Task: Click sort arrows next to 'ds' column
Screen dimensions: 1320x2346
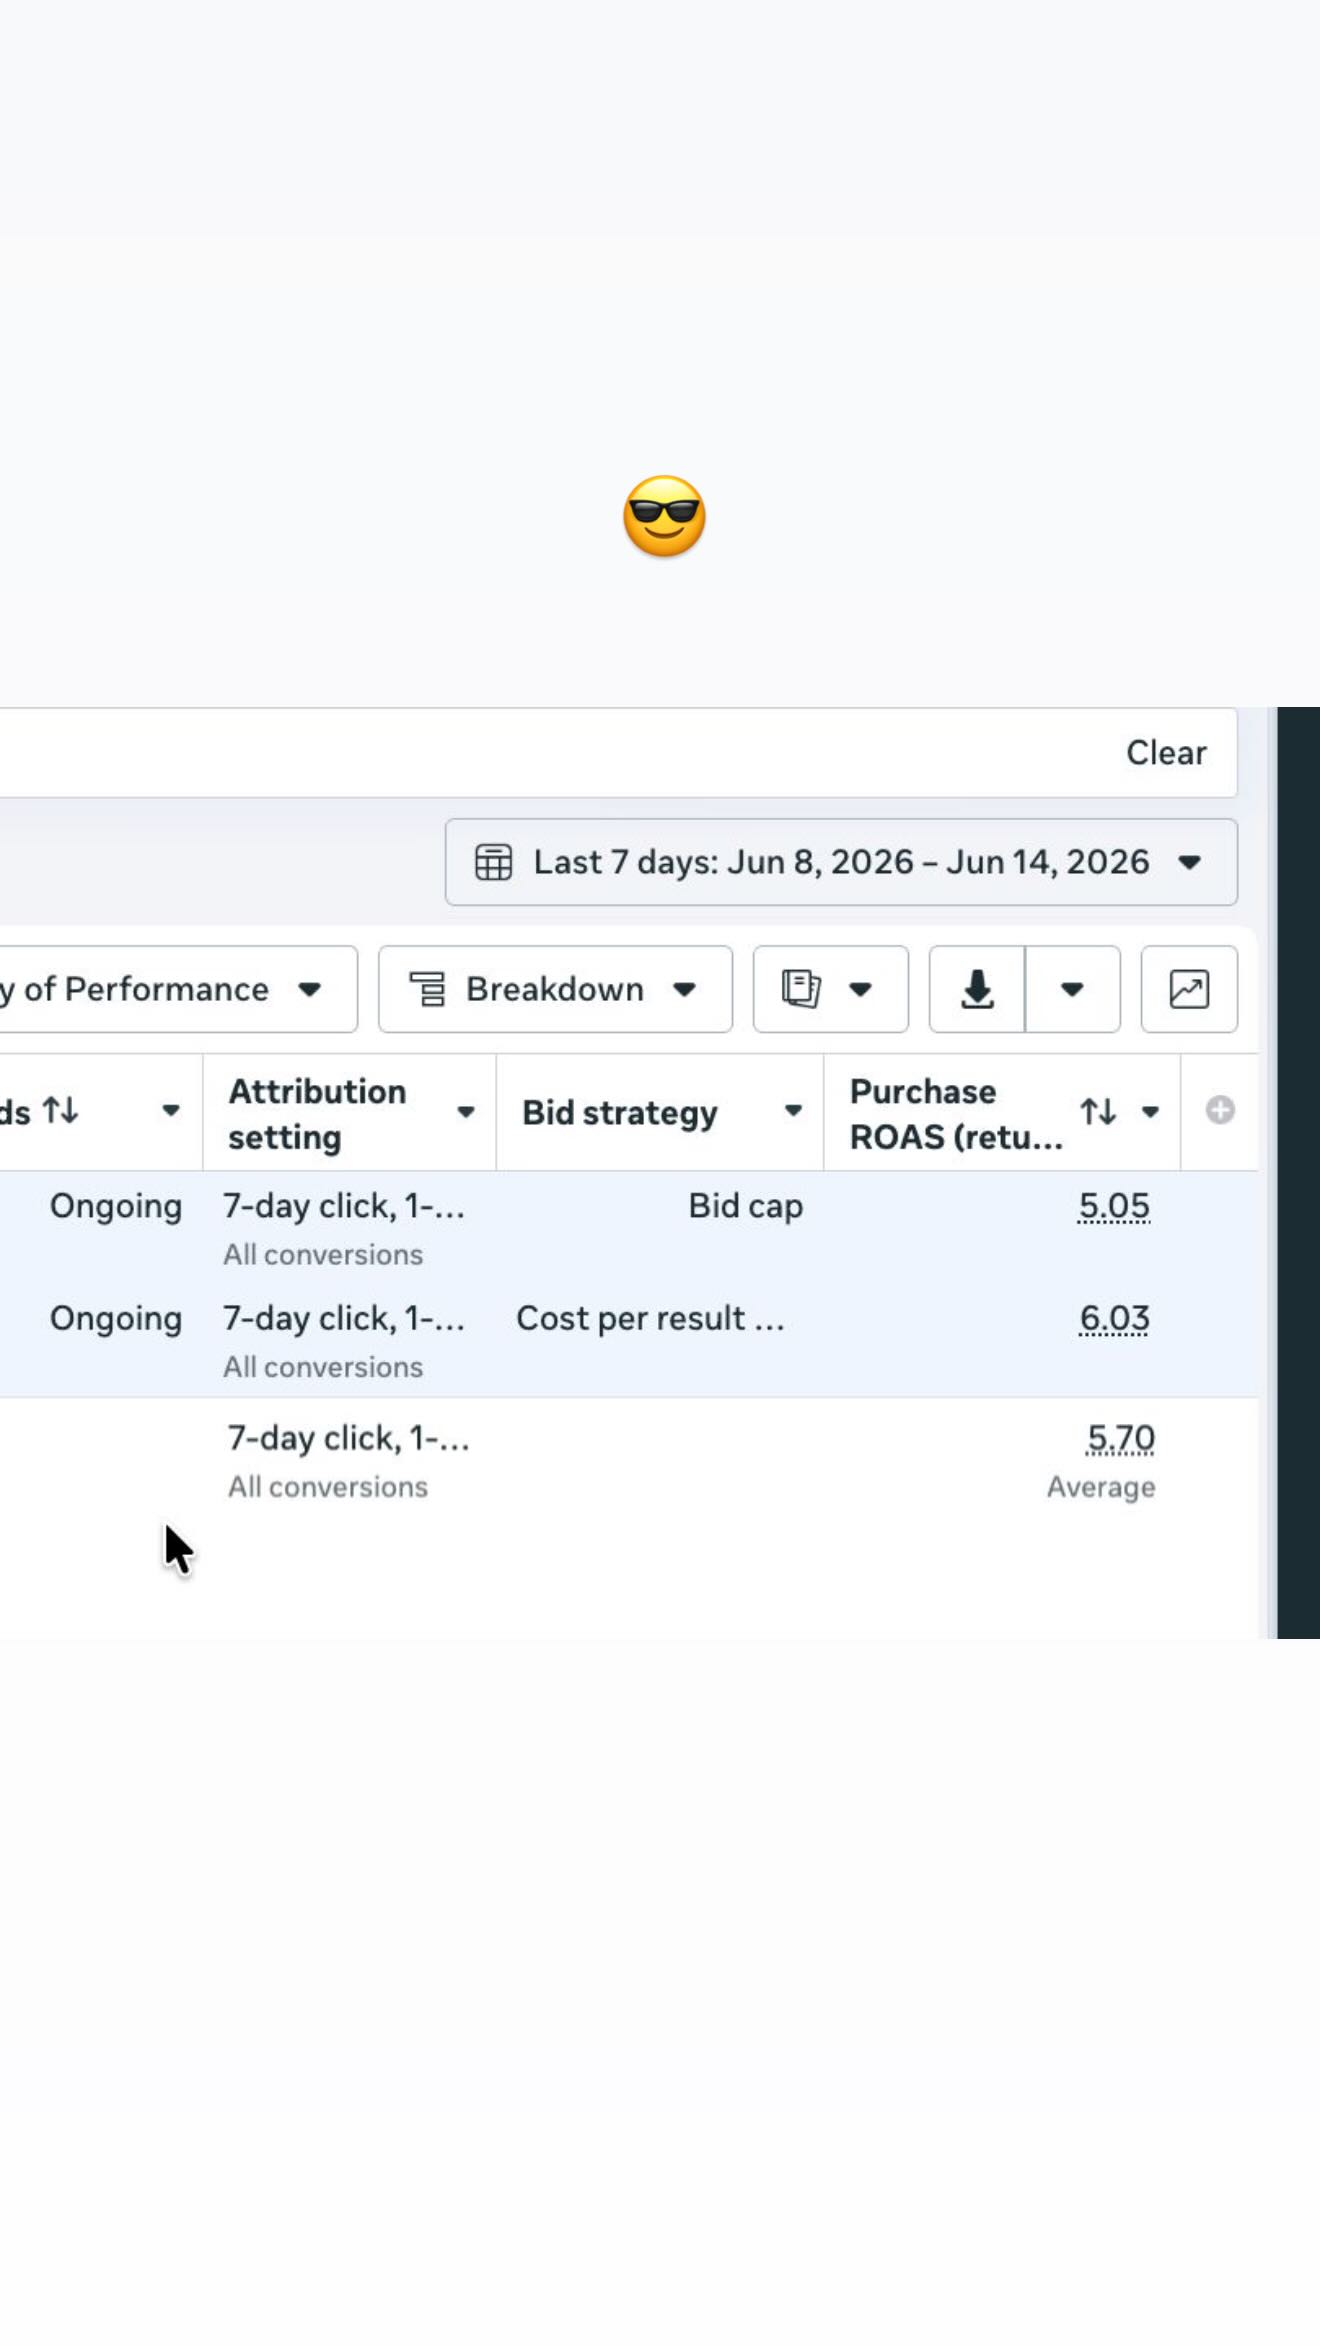Action: pos(60,1110)
